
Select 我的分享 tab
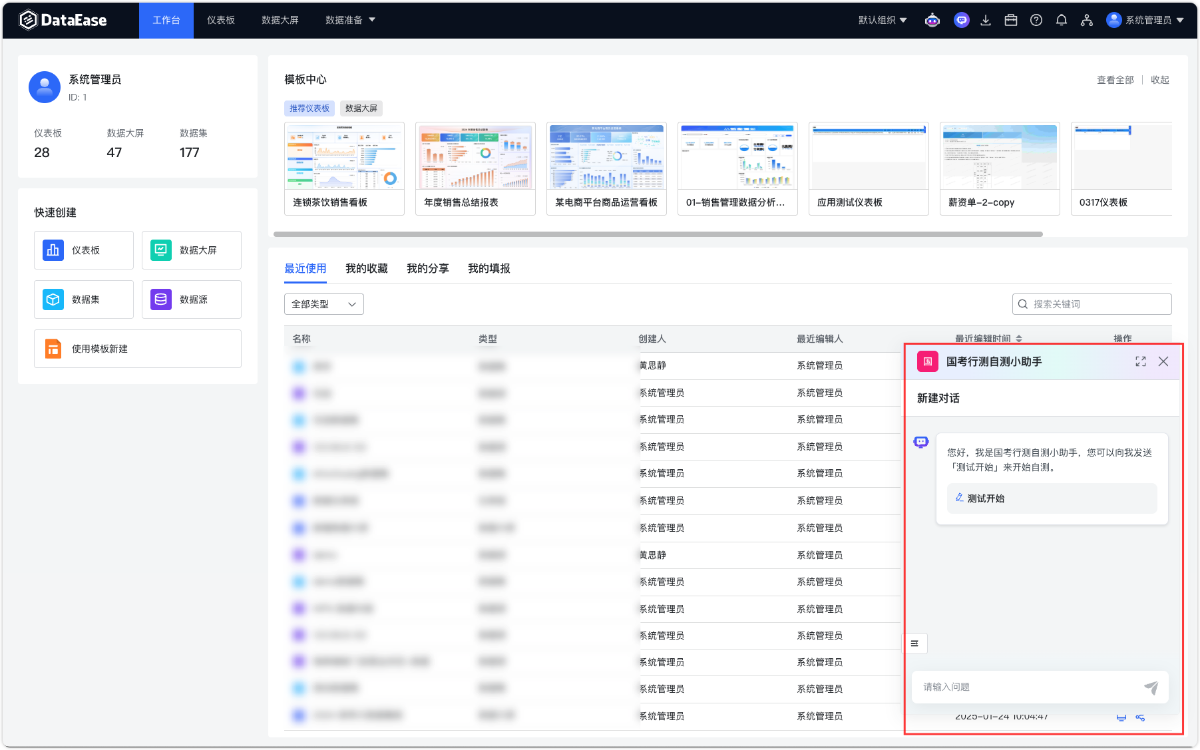(x=427, y=269)
